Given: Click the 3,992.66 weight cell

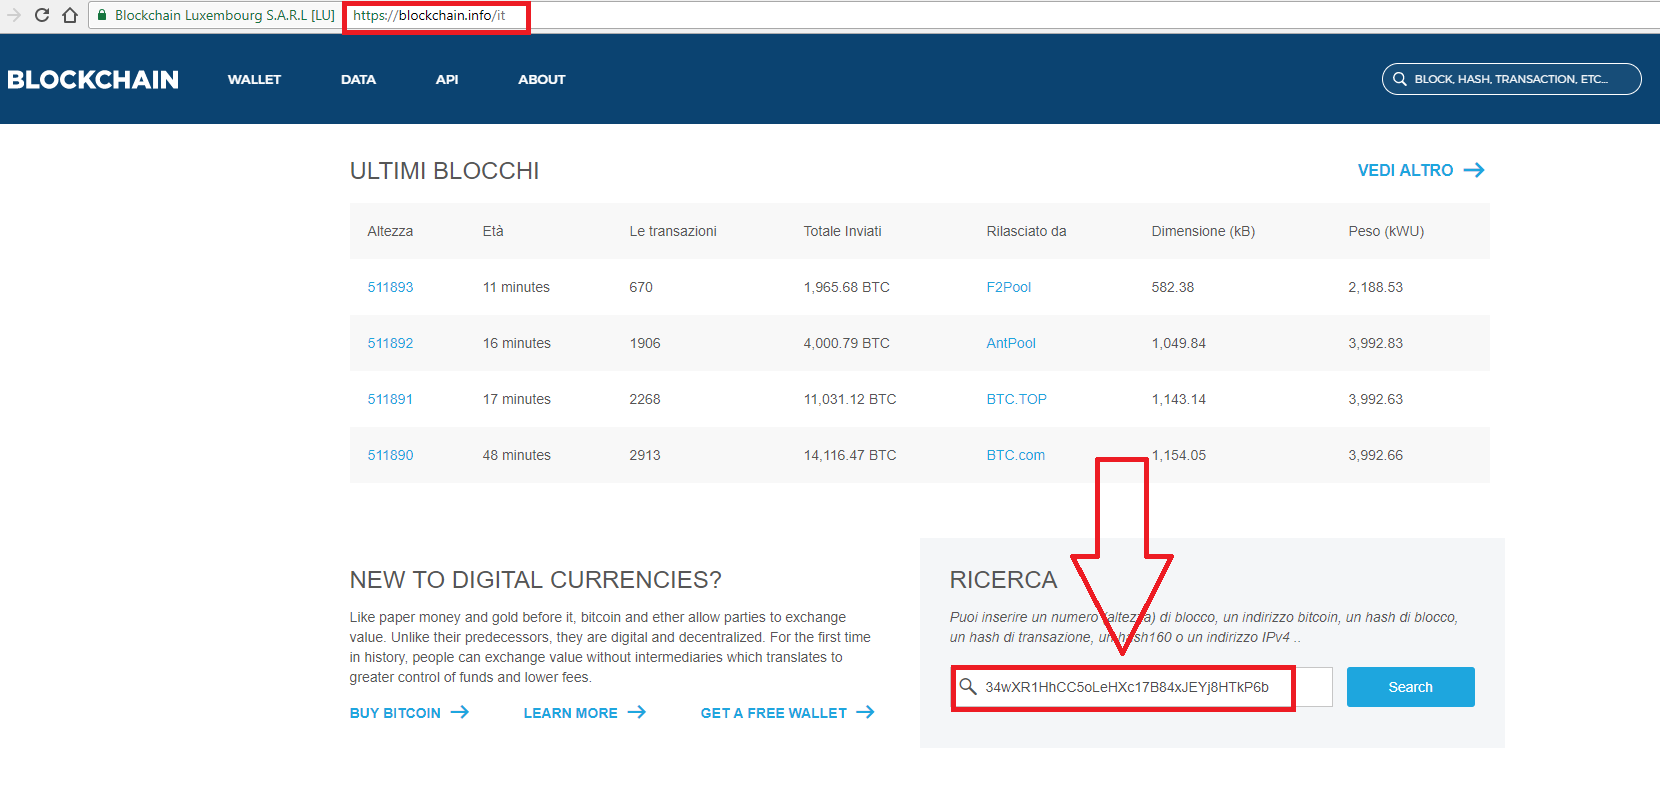Looking at the screenshot, I should click(x=1375, y=455).
